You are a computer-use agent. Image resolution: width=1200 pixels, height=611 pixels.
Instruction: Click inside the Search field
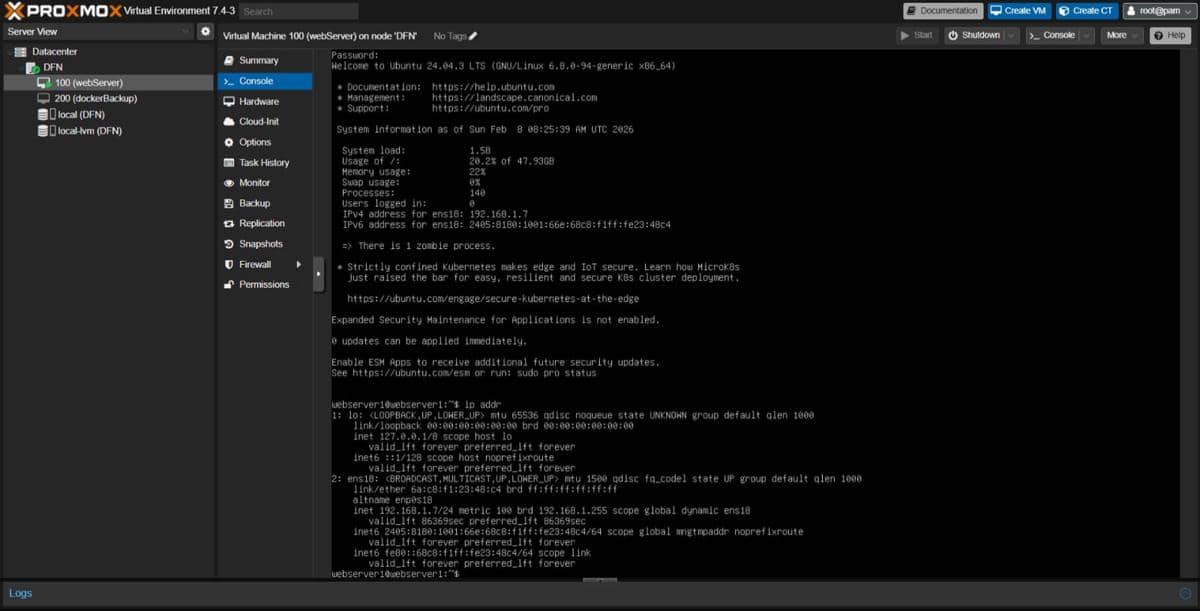coord(298,11)
